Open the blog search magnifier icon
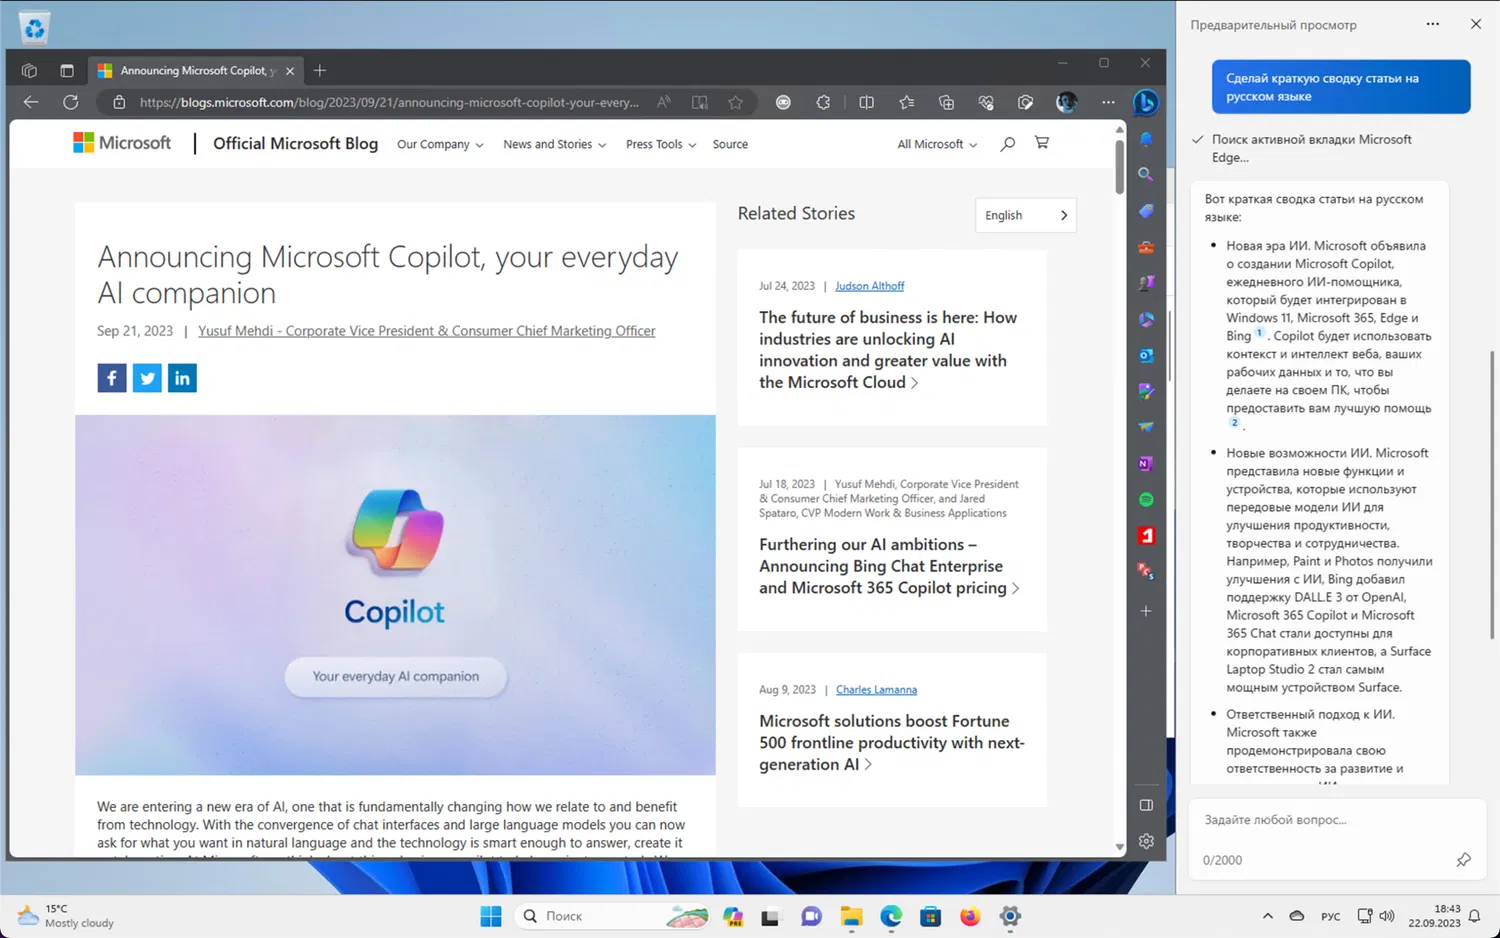 pos(1007,144)
